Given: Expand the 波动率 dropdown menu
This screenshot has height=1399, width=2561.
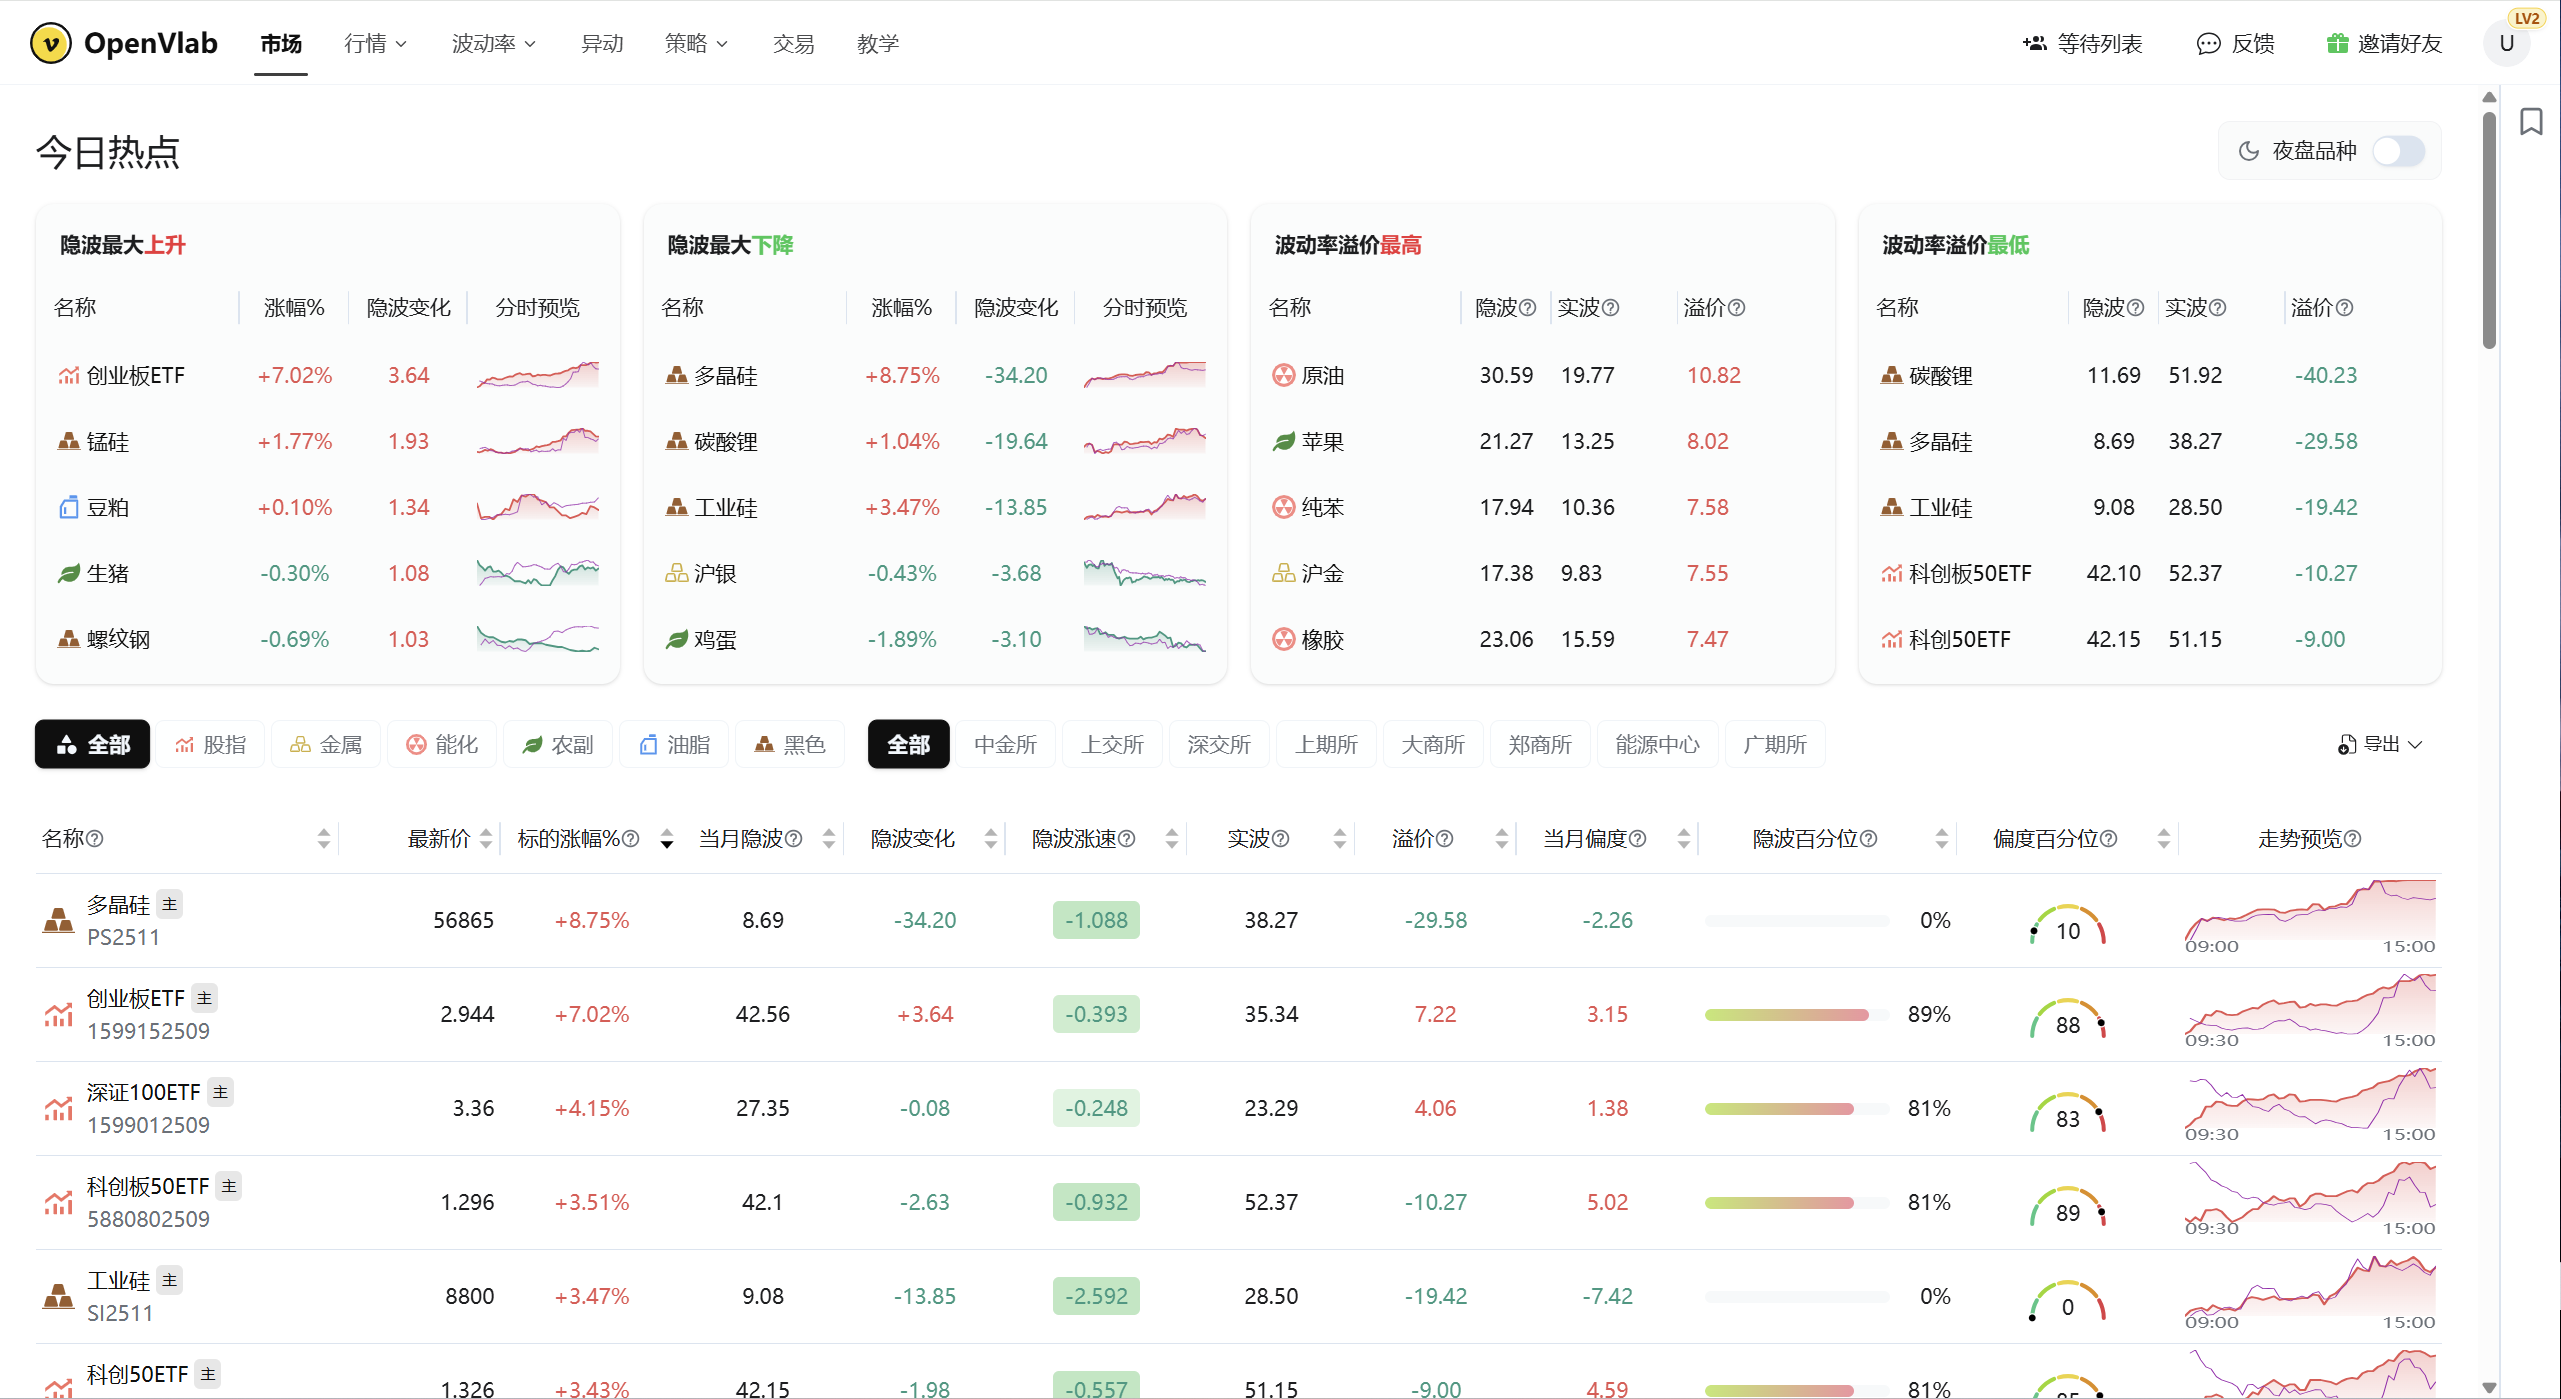Looking at the screenshot, I should click(x=493, y=43).
